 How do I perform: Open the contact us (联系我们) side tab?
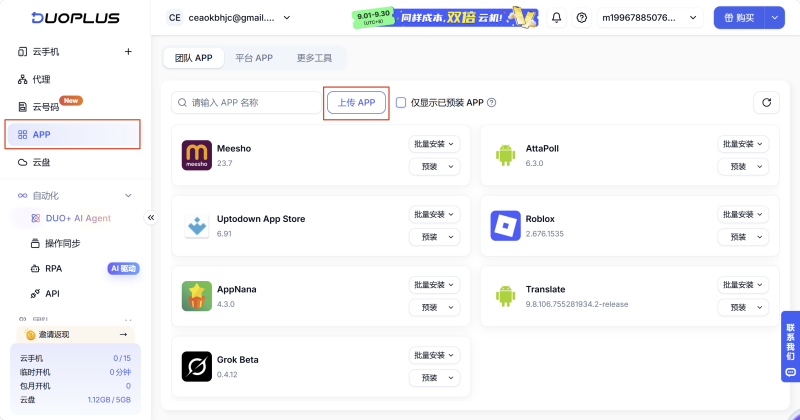click(x=790, y=347)
